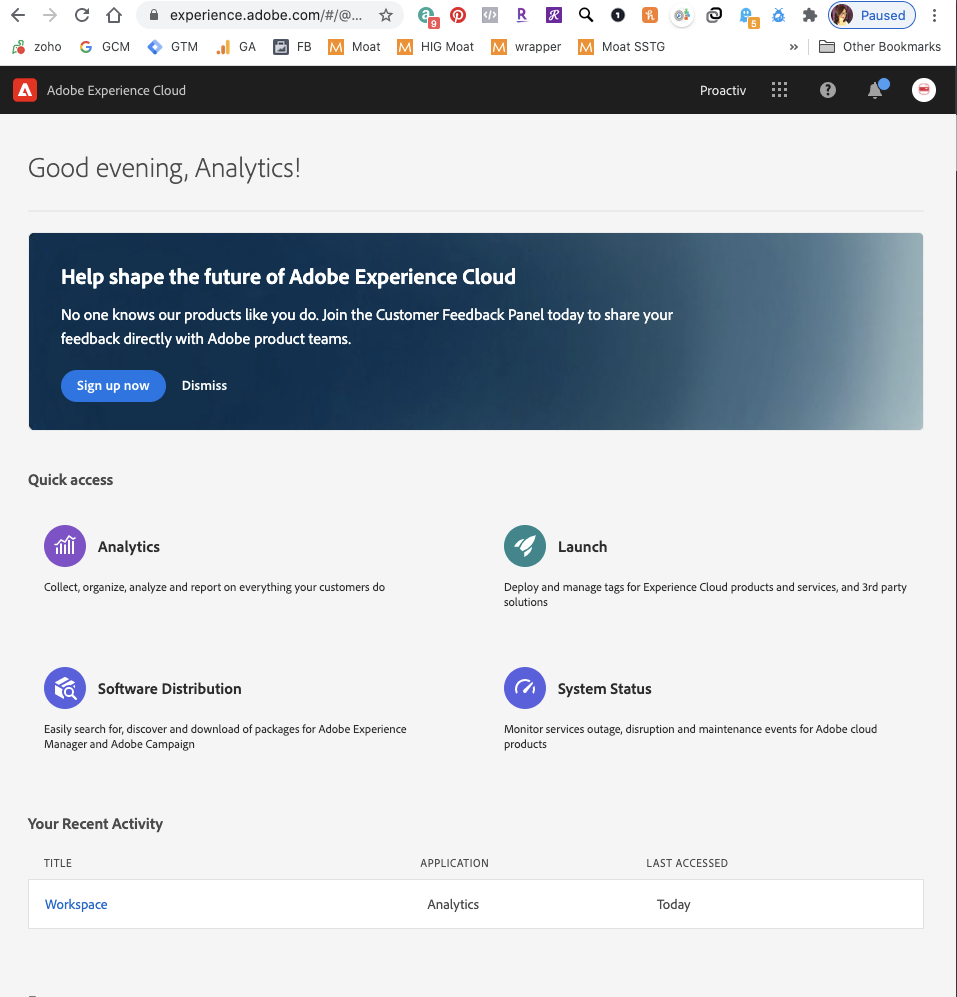Click the Software Distribution title

[169, 689]
